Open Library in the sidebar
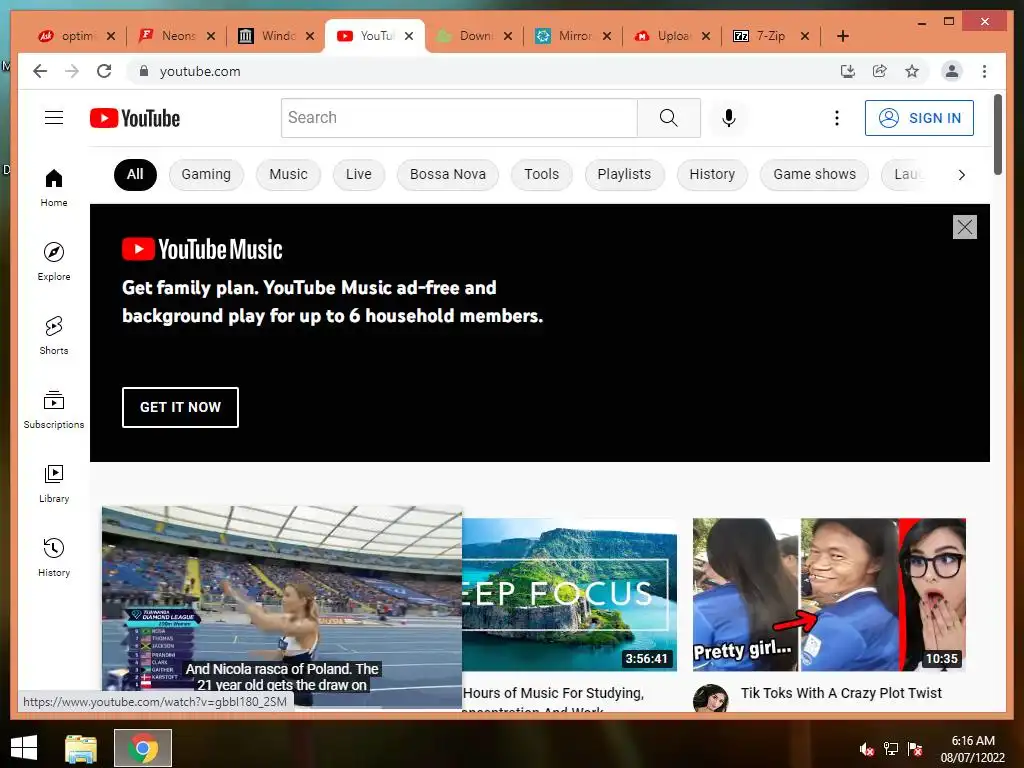The image size is (1024, 768). [54, 483]
